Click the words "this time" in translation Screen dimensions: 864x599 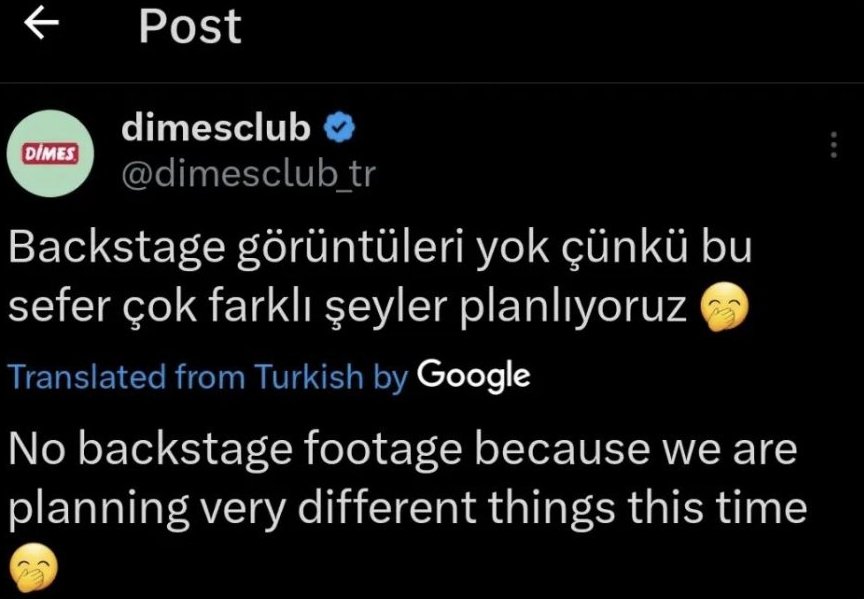point(717,507)
